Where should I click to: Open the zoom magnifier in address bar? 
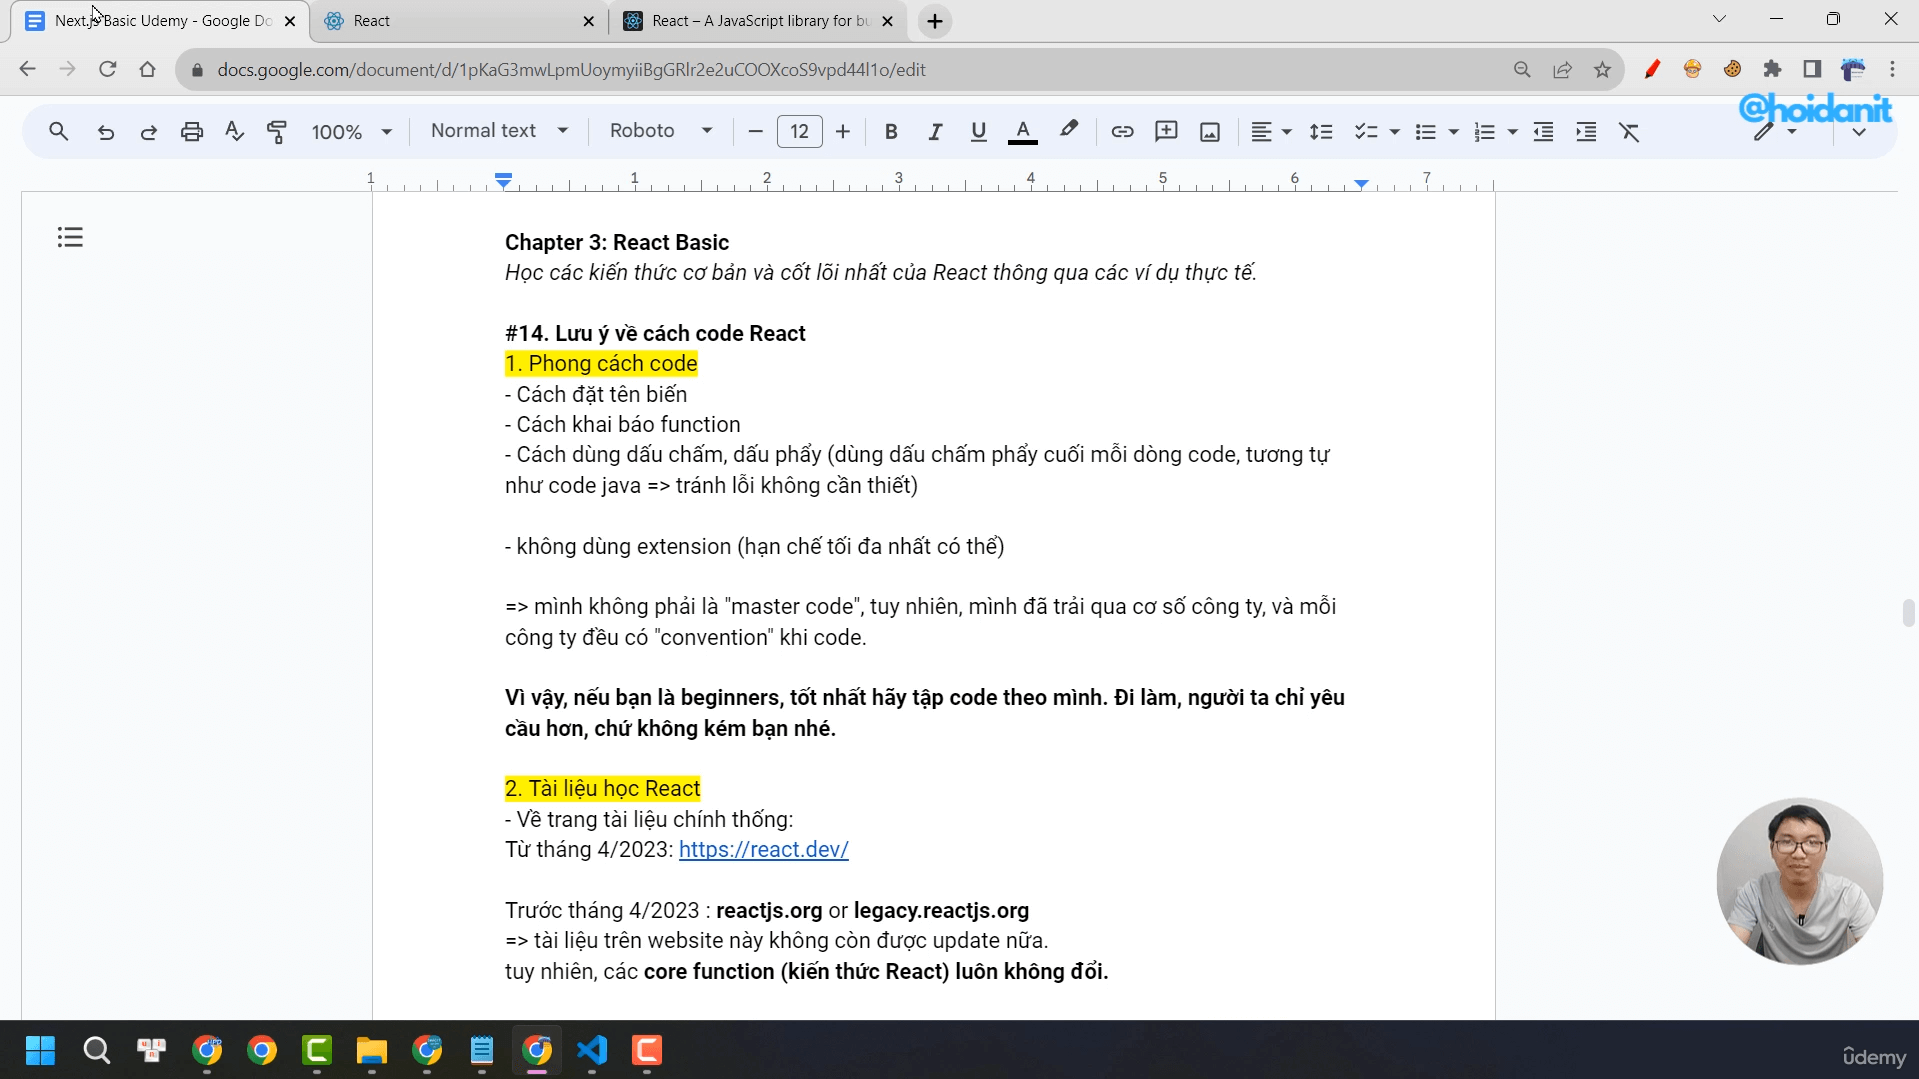(1522, 69)
